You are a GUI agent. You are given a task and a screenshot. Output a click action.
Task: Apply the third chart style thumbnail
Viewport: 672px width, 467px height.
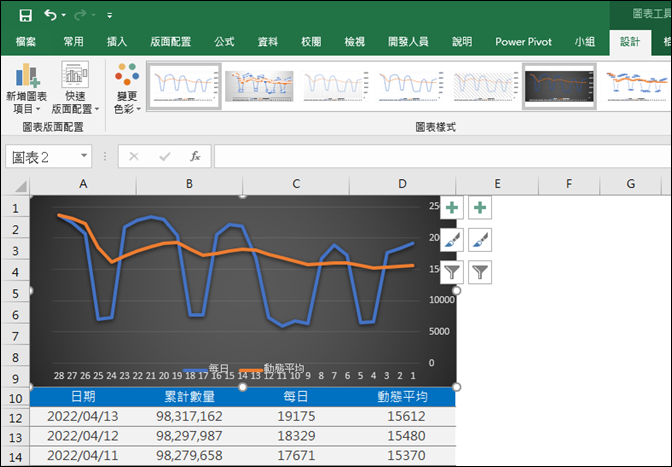pyautogui.click(x=334, y=86)
